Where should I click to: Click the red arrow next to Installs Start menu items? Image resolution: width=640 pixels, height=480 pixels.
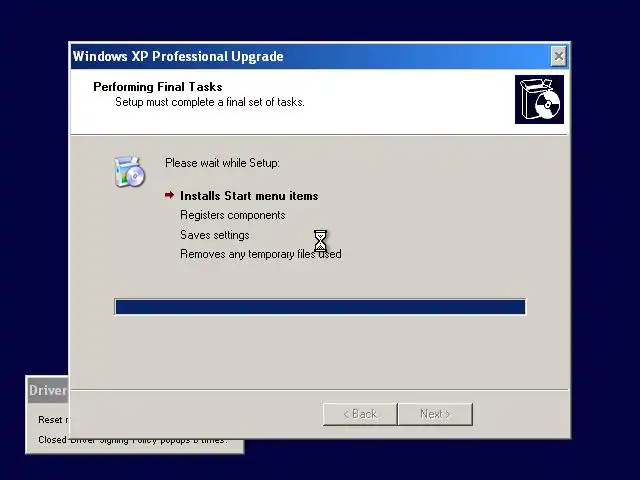(x=169, y=195)
